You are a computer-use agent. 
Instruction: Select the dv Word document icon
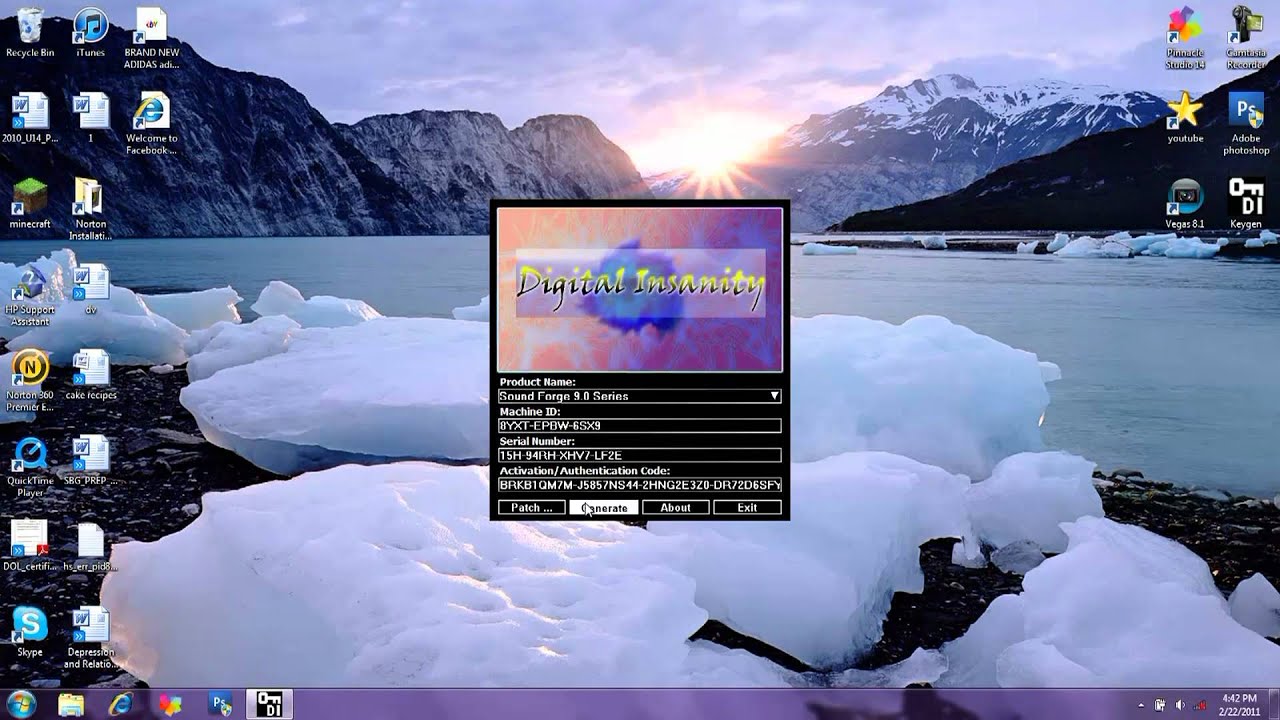pos(90,290)
